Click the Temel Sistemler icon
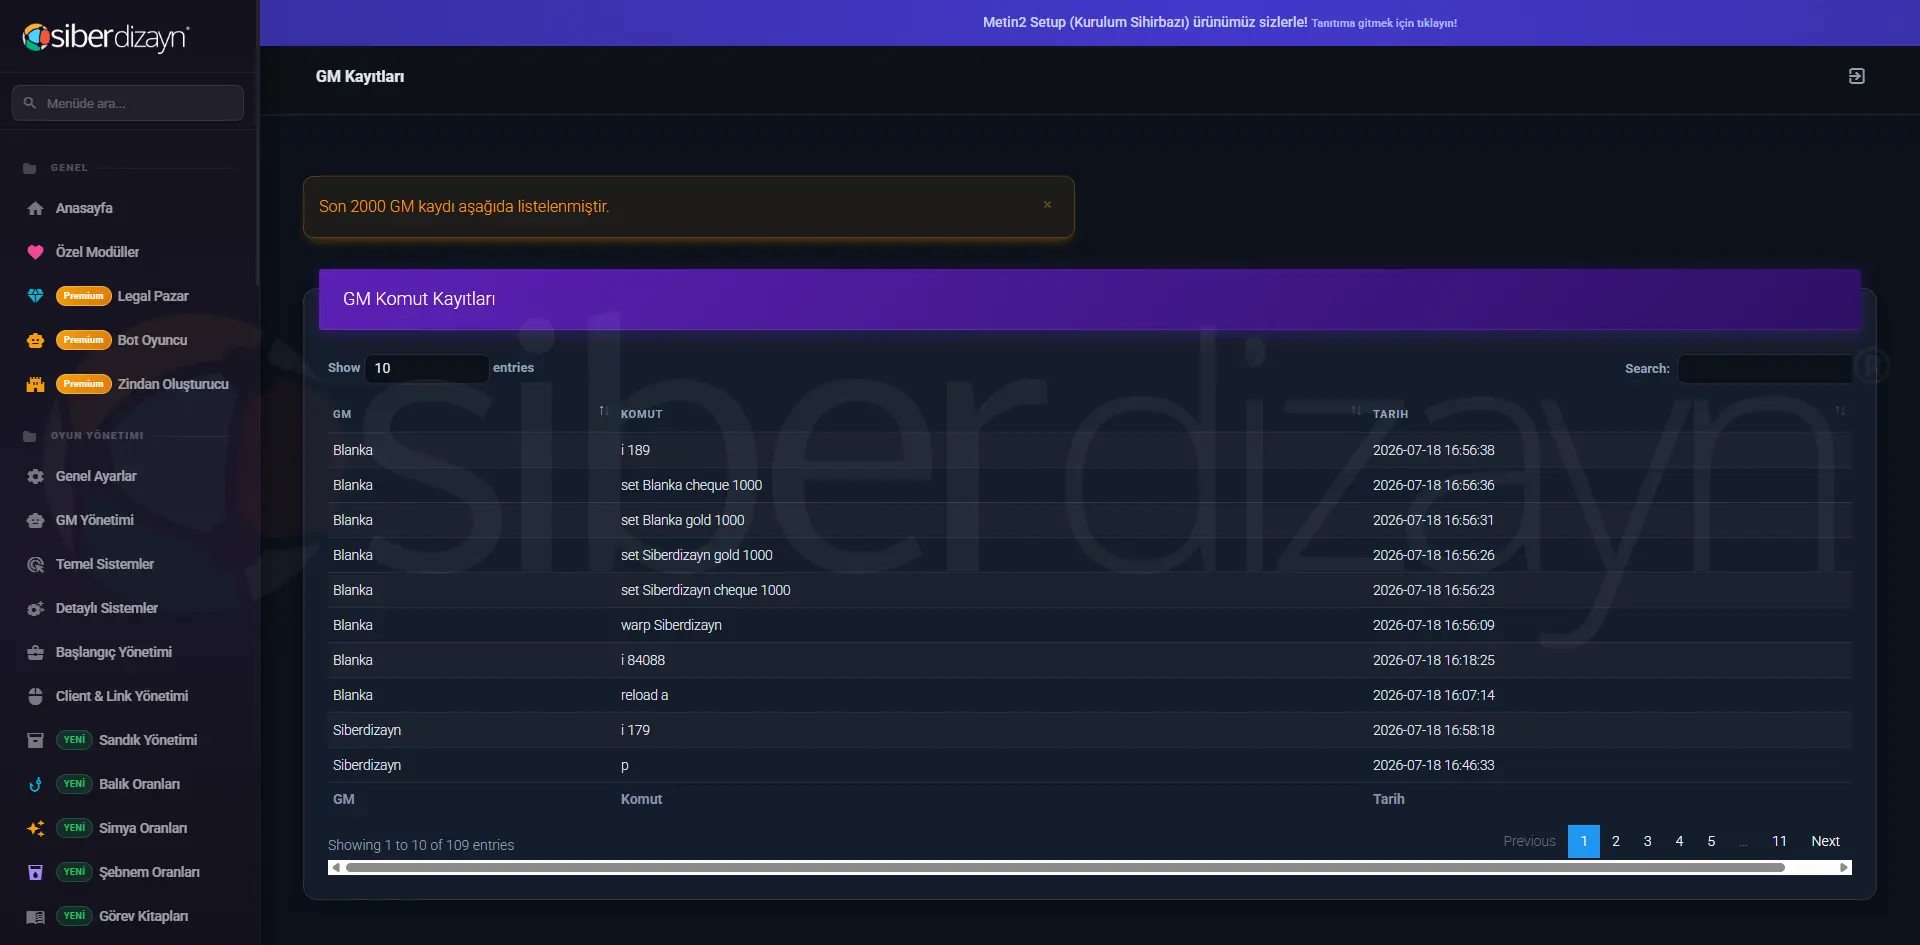 click(35, 564)
